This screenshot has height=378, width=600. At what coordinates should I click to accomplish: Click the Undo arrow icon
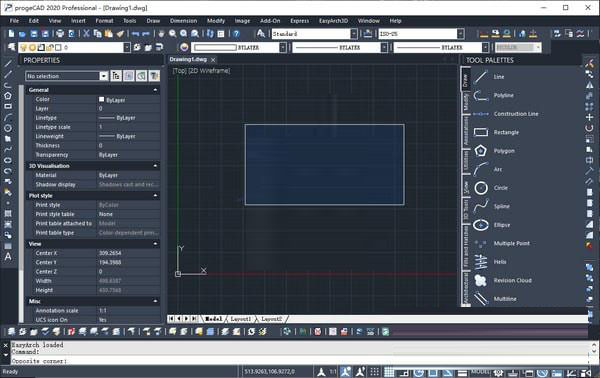(x=135, y=34)
